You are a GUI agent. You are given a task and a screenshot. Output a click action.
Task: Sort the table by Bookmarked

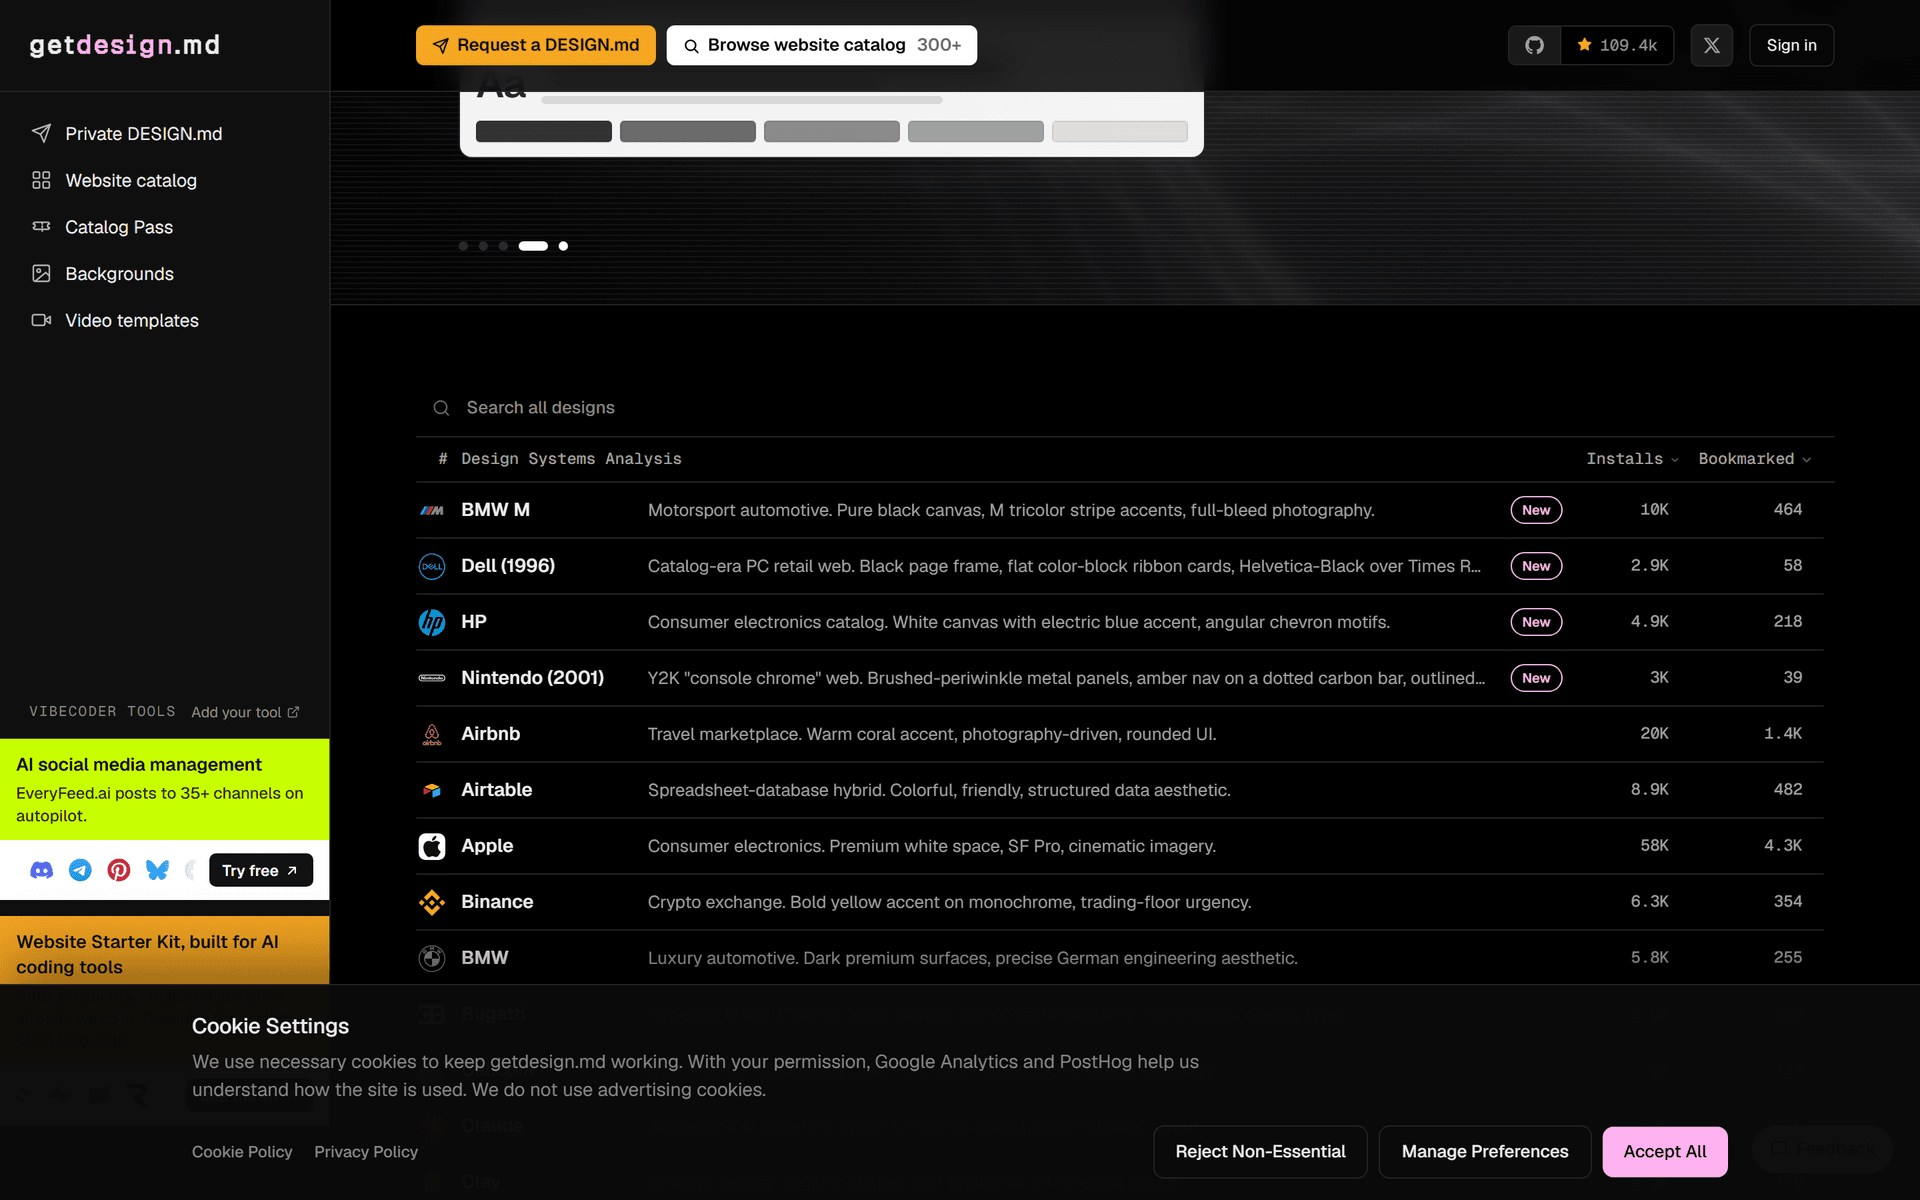(x=1755, y=459)
